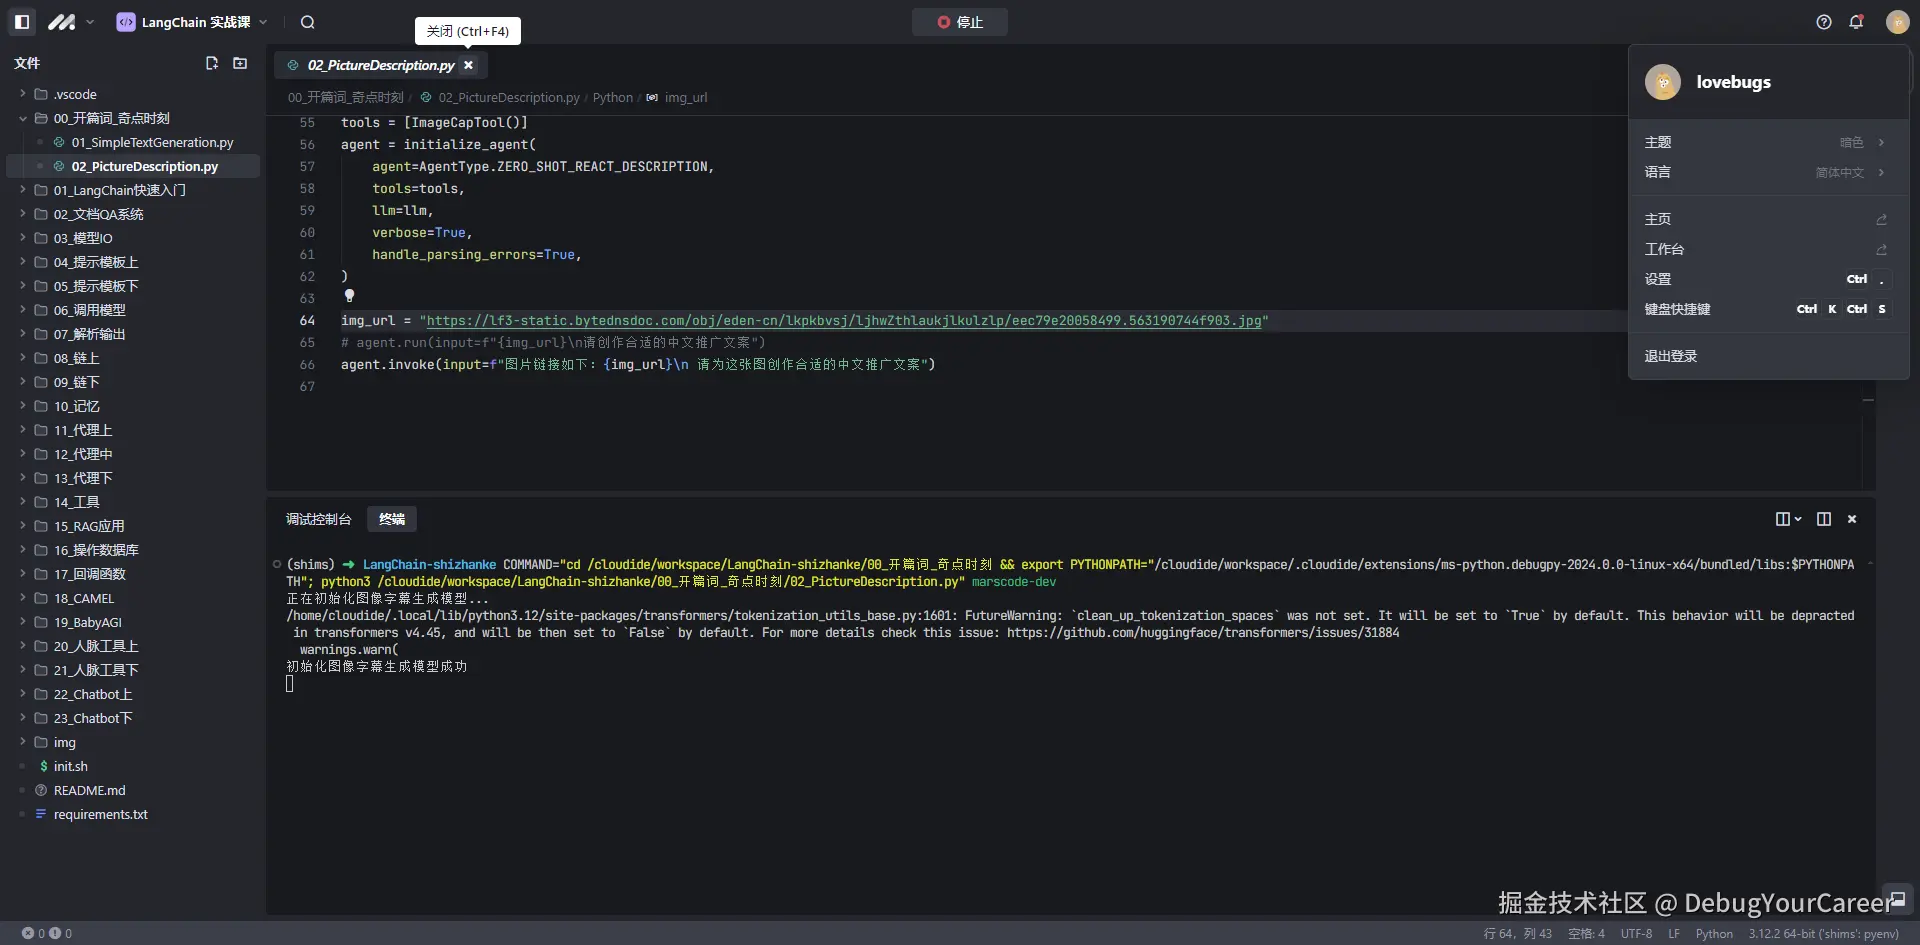The height and width of the screenshot is (945, 1920).
Task: Open LangChain 实战课 project dropdown
Action: (x=193, y=22)
